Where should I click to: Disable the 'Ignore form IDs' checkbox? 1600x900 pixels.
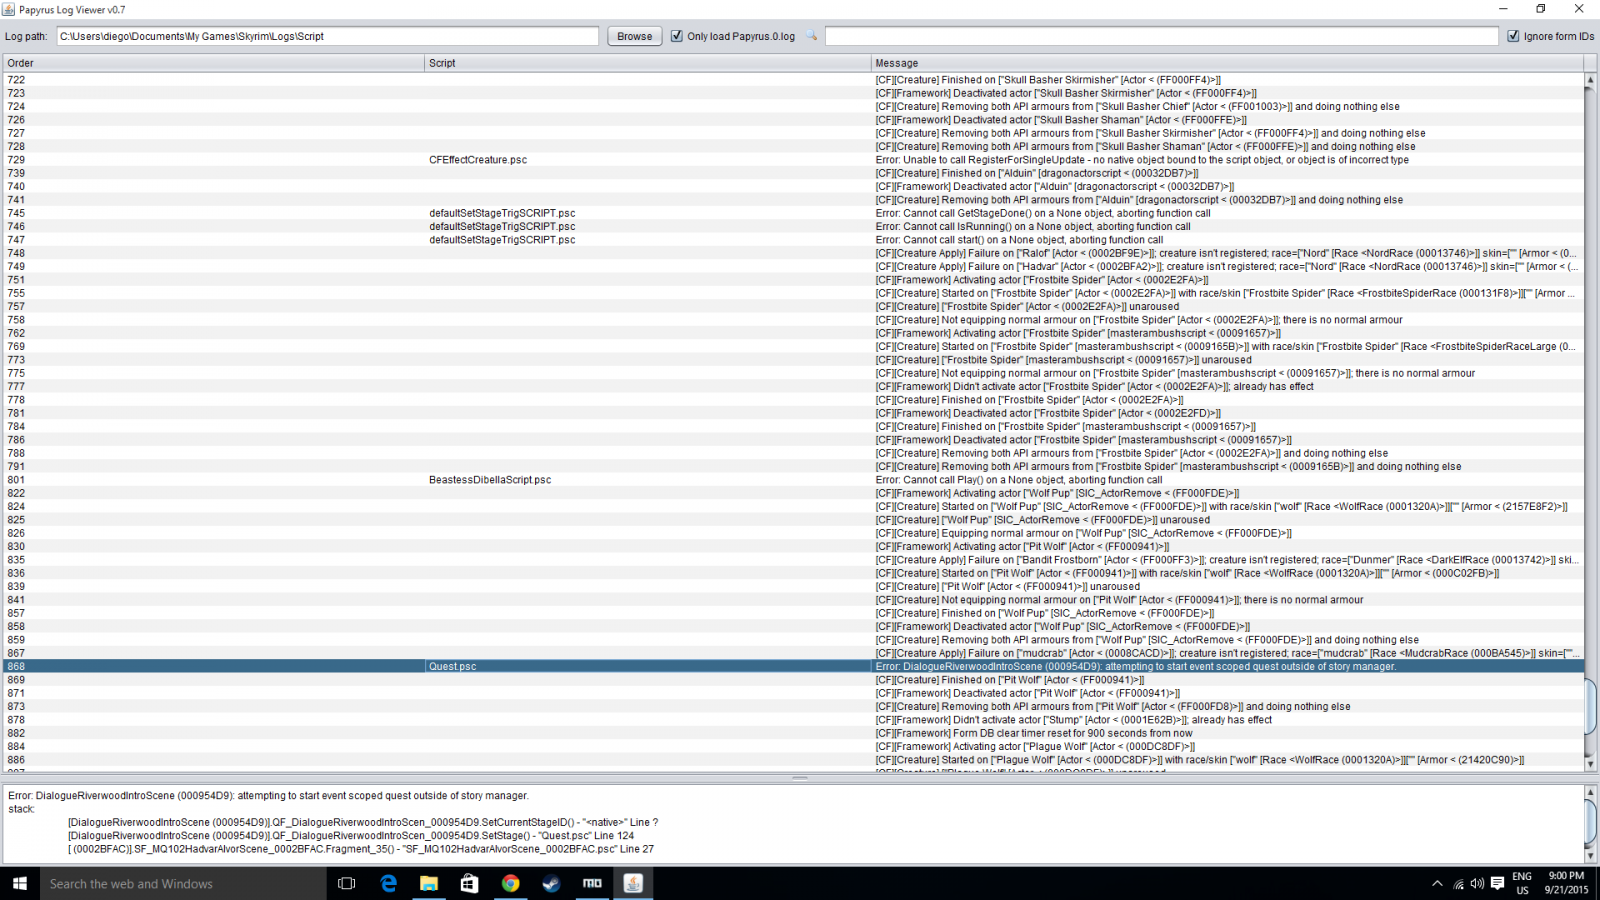1513,36
